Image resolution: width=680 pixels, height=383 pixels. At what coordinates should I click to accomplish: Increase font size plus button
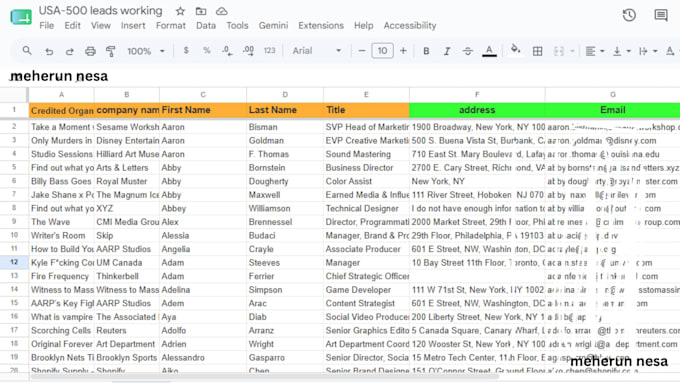[403, 51]
